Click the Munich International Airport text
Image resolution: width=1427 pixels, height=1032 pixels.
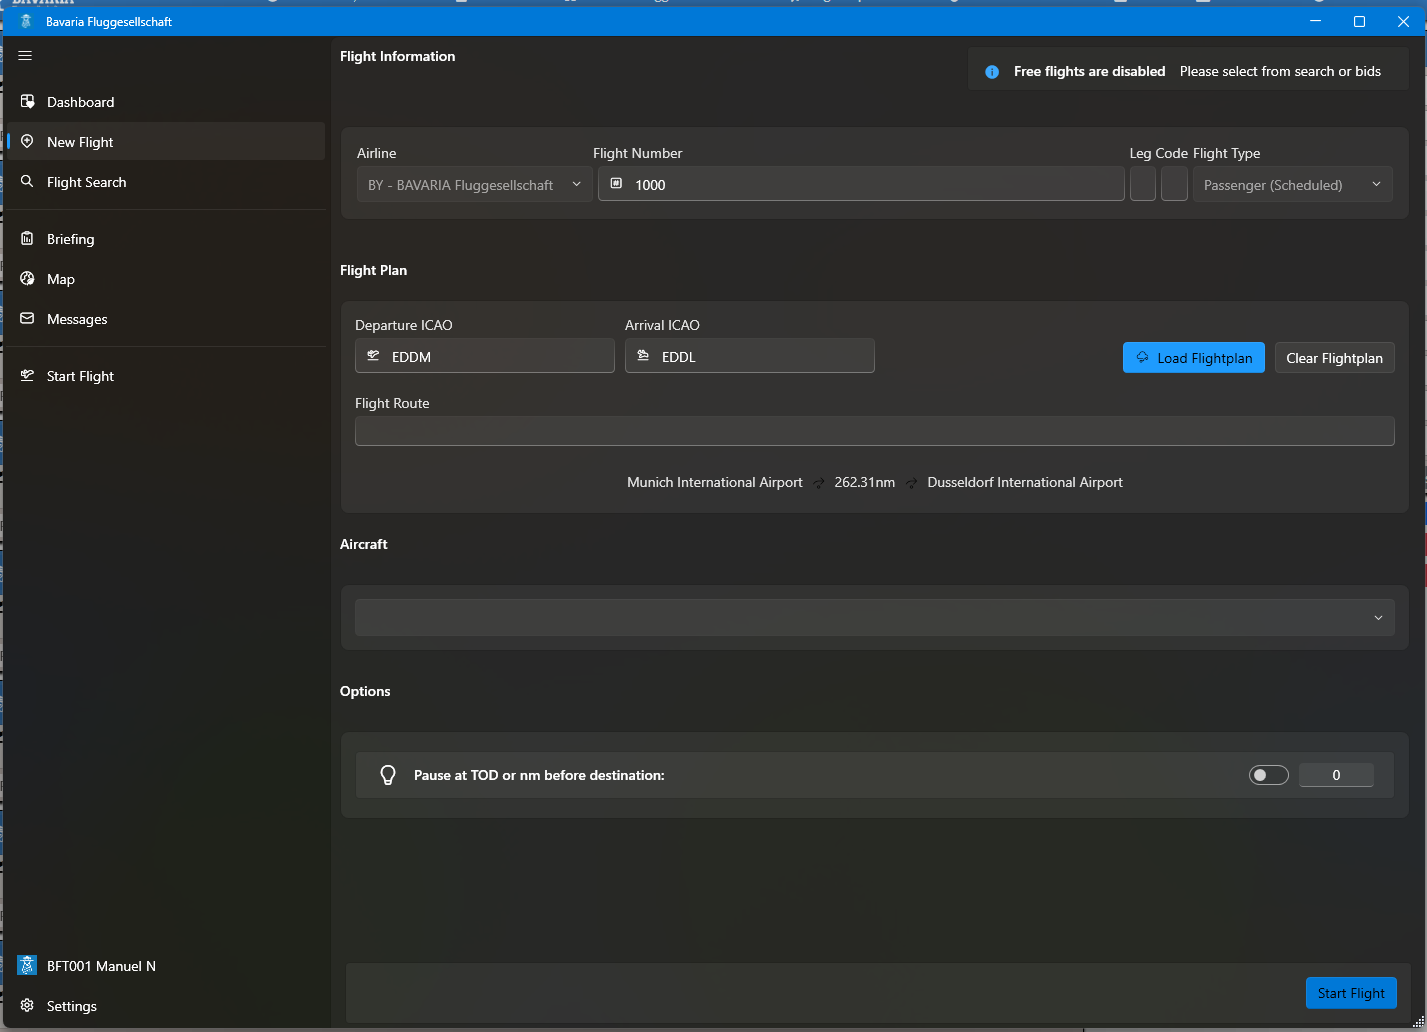(715, 482)
